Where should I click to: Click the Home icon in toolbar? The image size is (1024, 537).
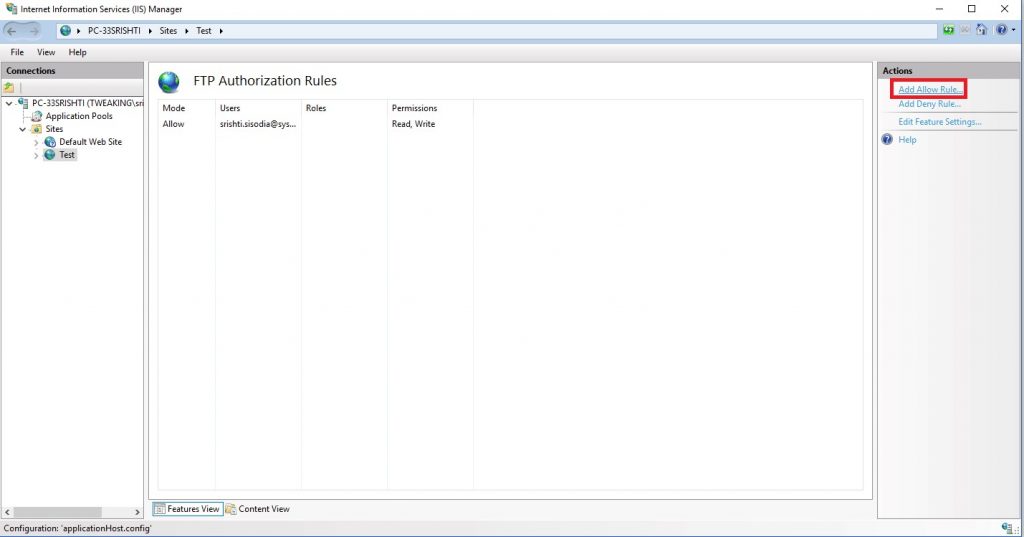(x=982, y=30)
